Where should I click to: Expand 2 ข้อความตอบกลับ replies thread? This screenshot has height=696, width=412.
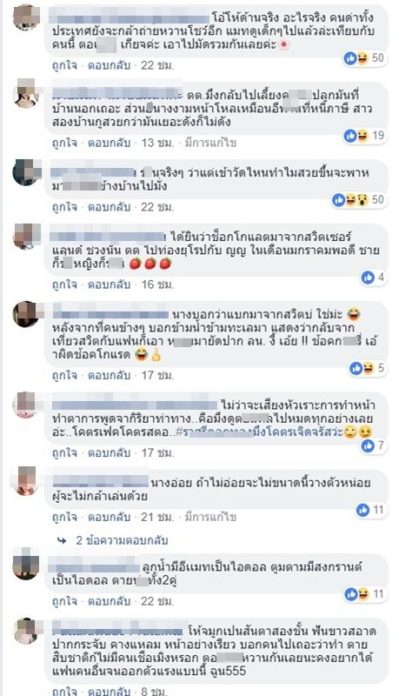coord(122,540)
